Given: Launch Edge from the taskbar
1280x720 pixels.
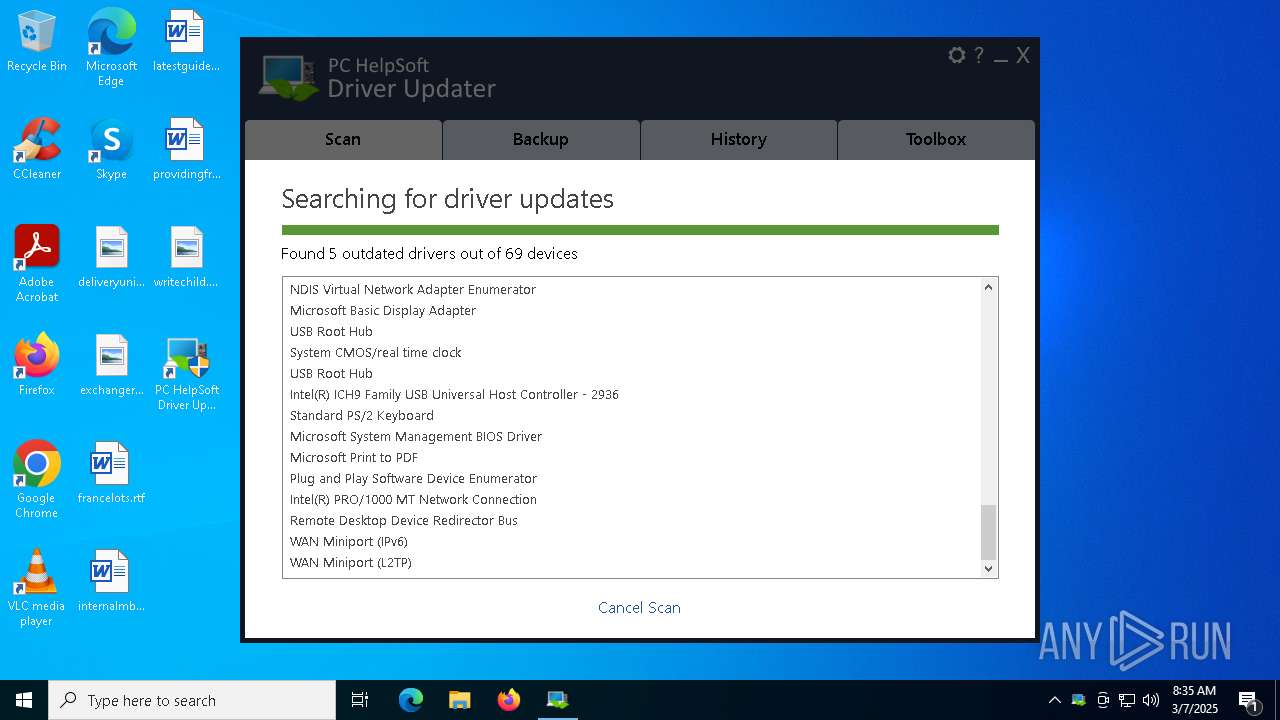Looking at the screenshot, I should pos(411,700).
